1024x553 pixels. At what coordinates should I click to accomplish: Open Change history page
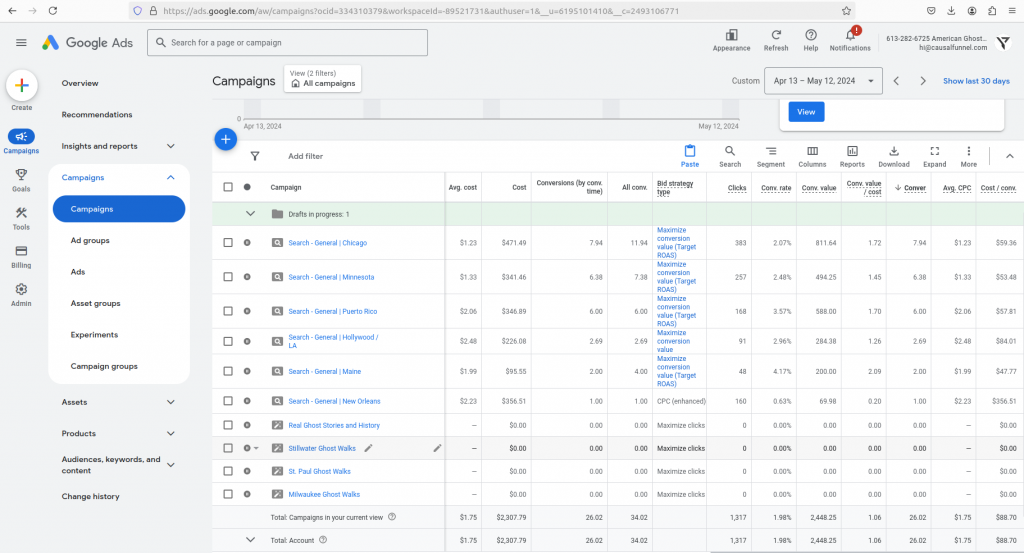click(x=90, y=496)
